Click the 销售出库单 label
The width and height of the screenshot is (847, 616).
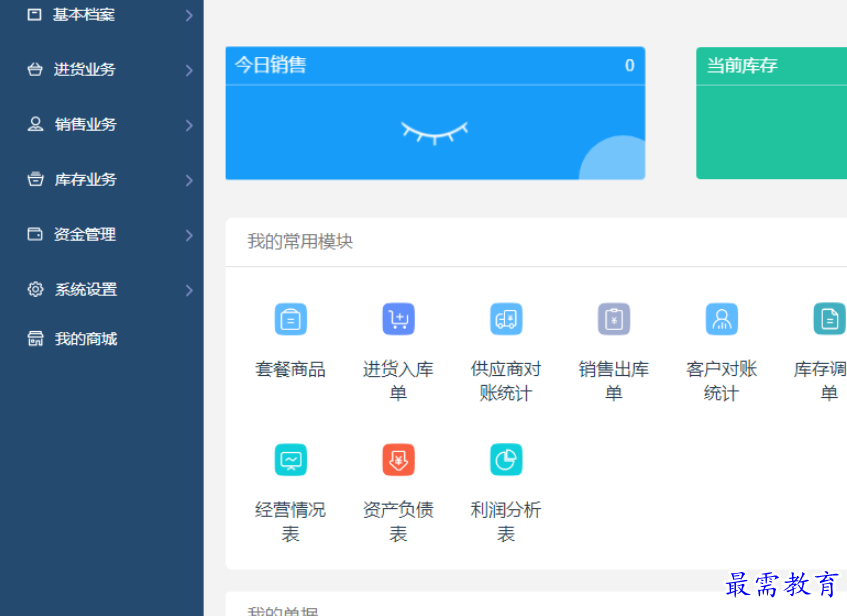614,381
